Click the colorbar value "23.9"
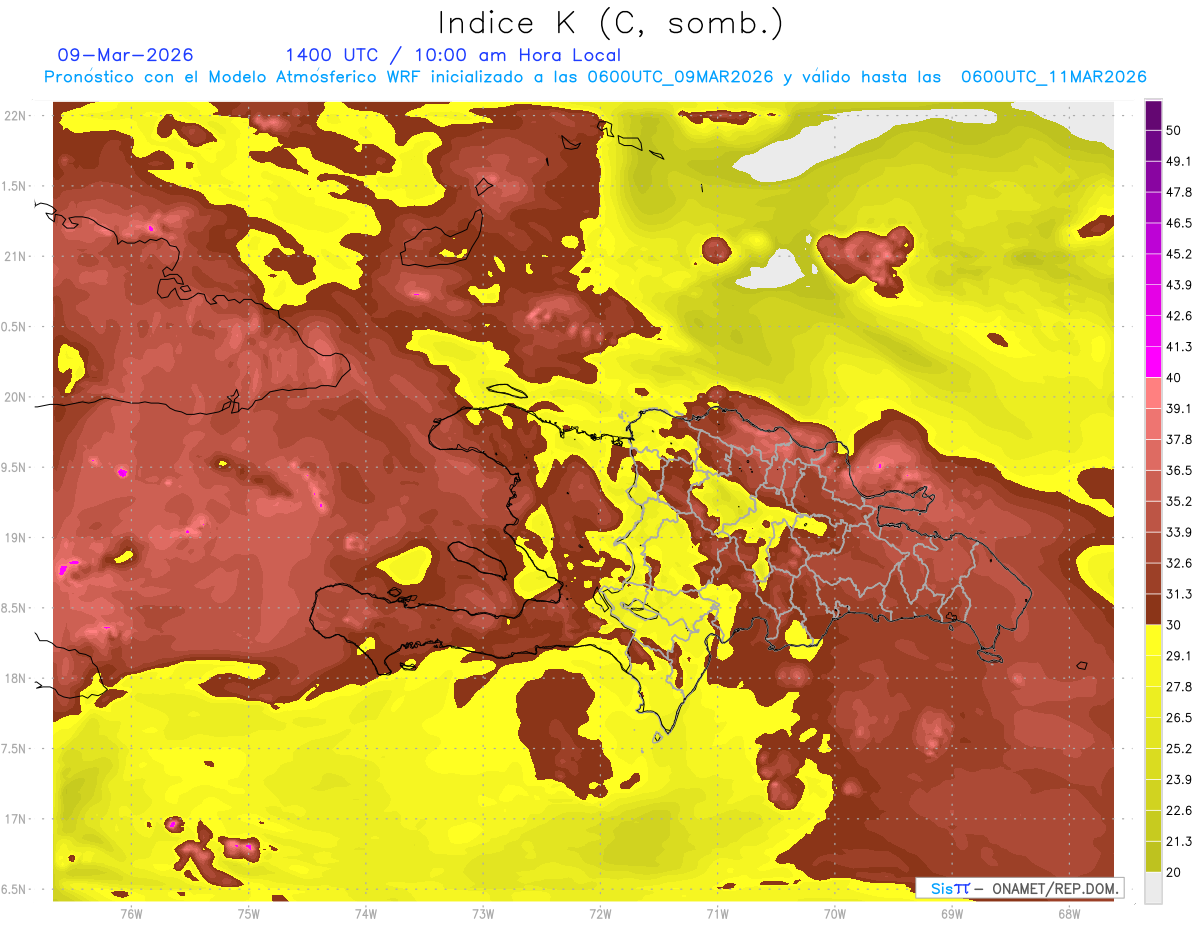The image size is (1200, 927). [x=1179, y=779]
